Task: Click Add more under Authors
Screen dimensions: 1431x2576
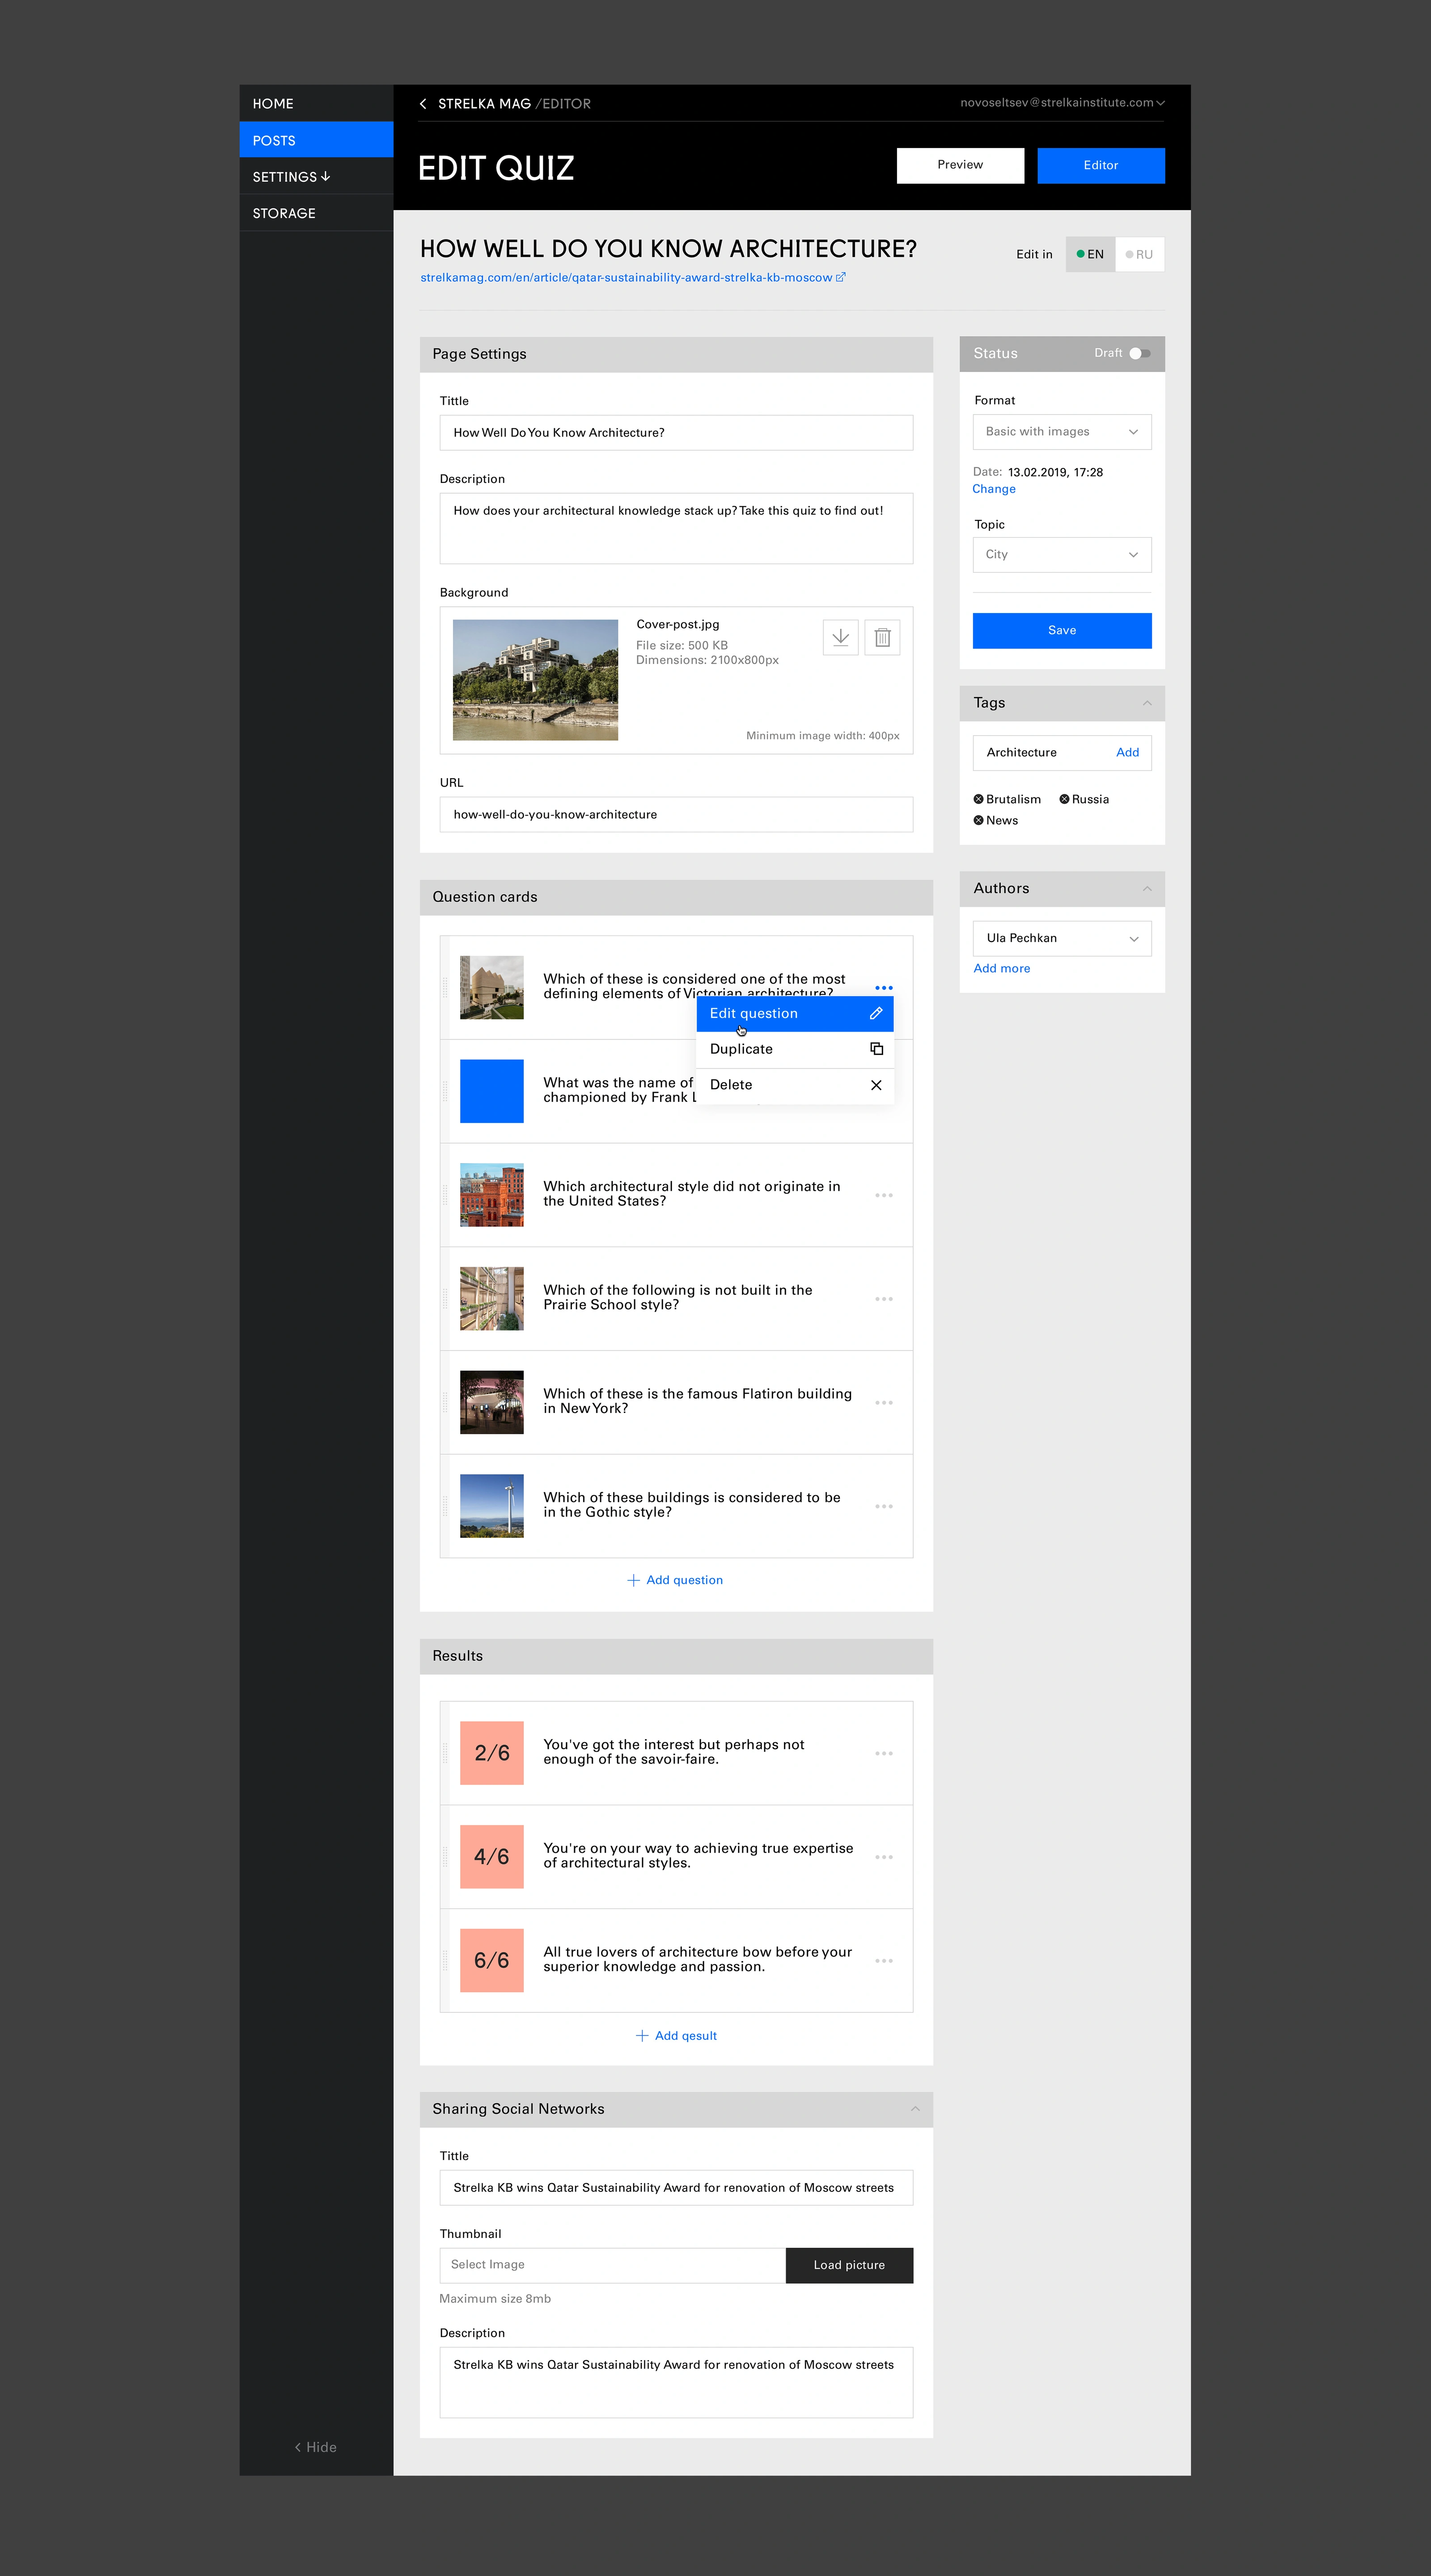Action: tap(1002, 968)
